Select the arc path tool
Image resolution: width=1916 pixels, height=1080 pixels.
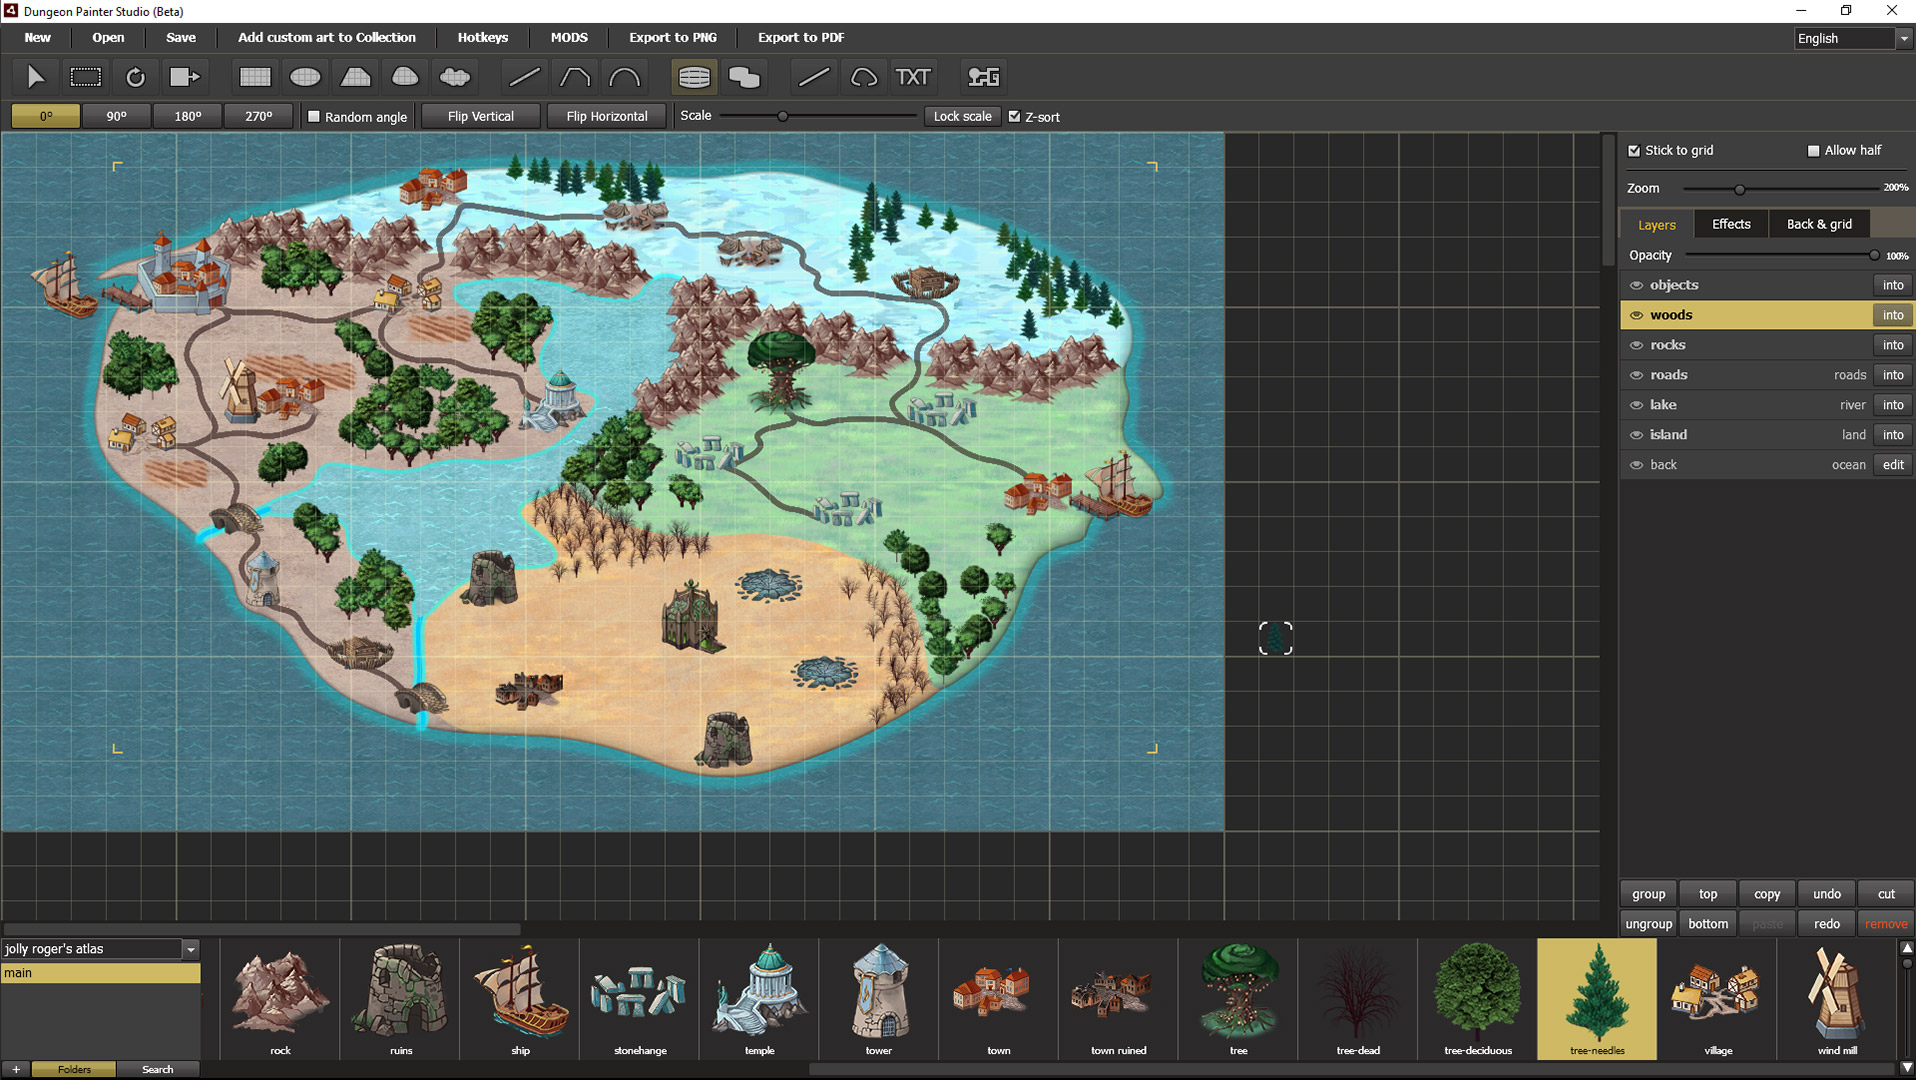[625, 77]
